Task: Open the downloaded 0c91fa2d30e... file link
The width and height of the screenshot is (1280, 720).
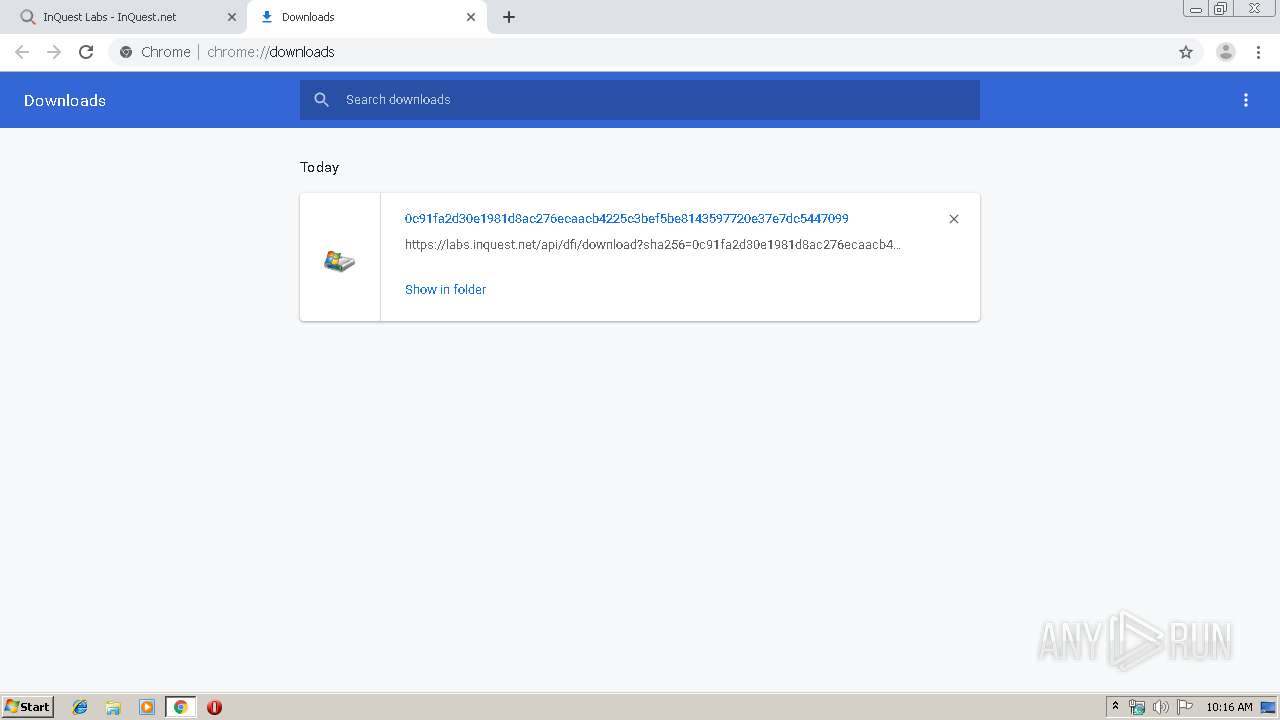Action: click(x=626, y=218)
